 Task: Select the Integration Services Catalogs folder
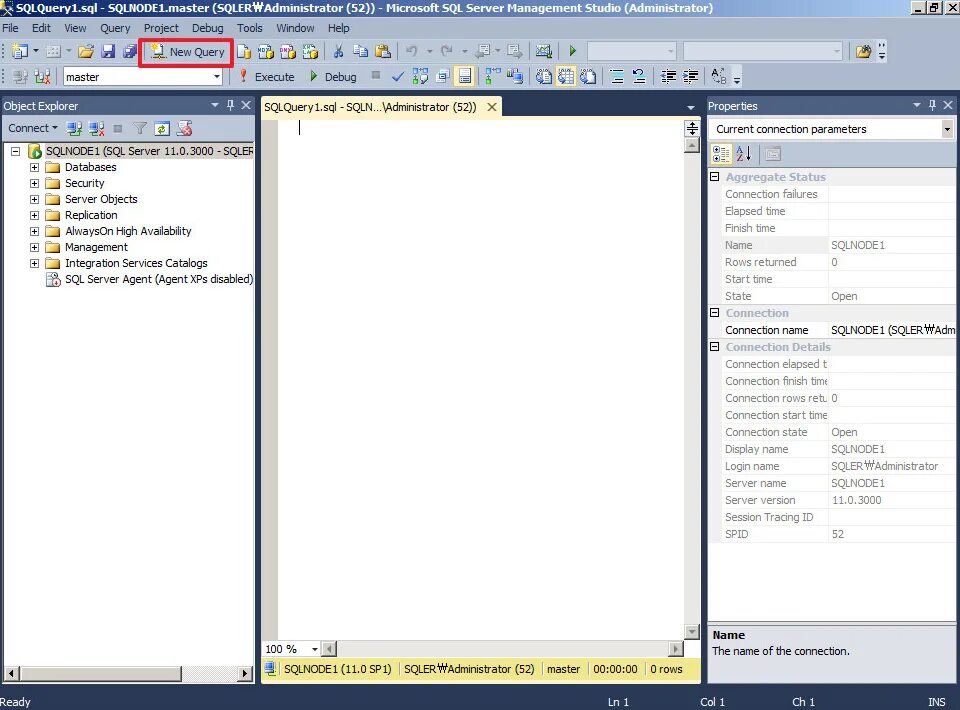point(127,263)
